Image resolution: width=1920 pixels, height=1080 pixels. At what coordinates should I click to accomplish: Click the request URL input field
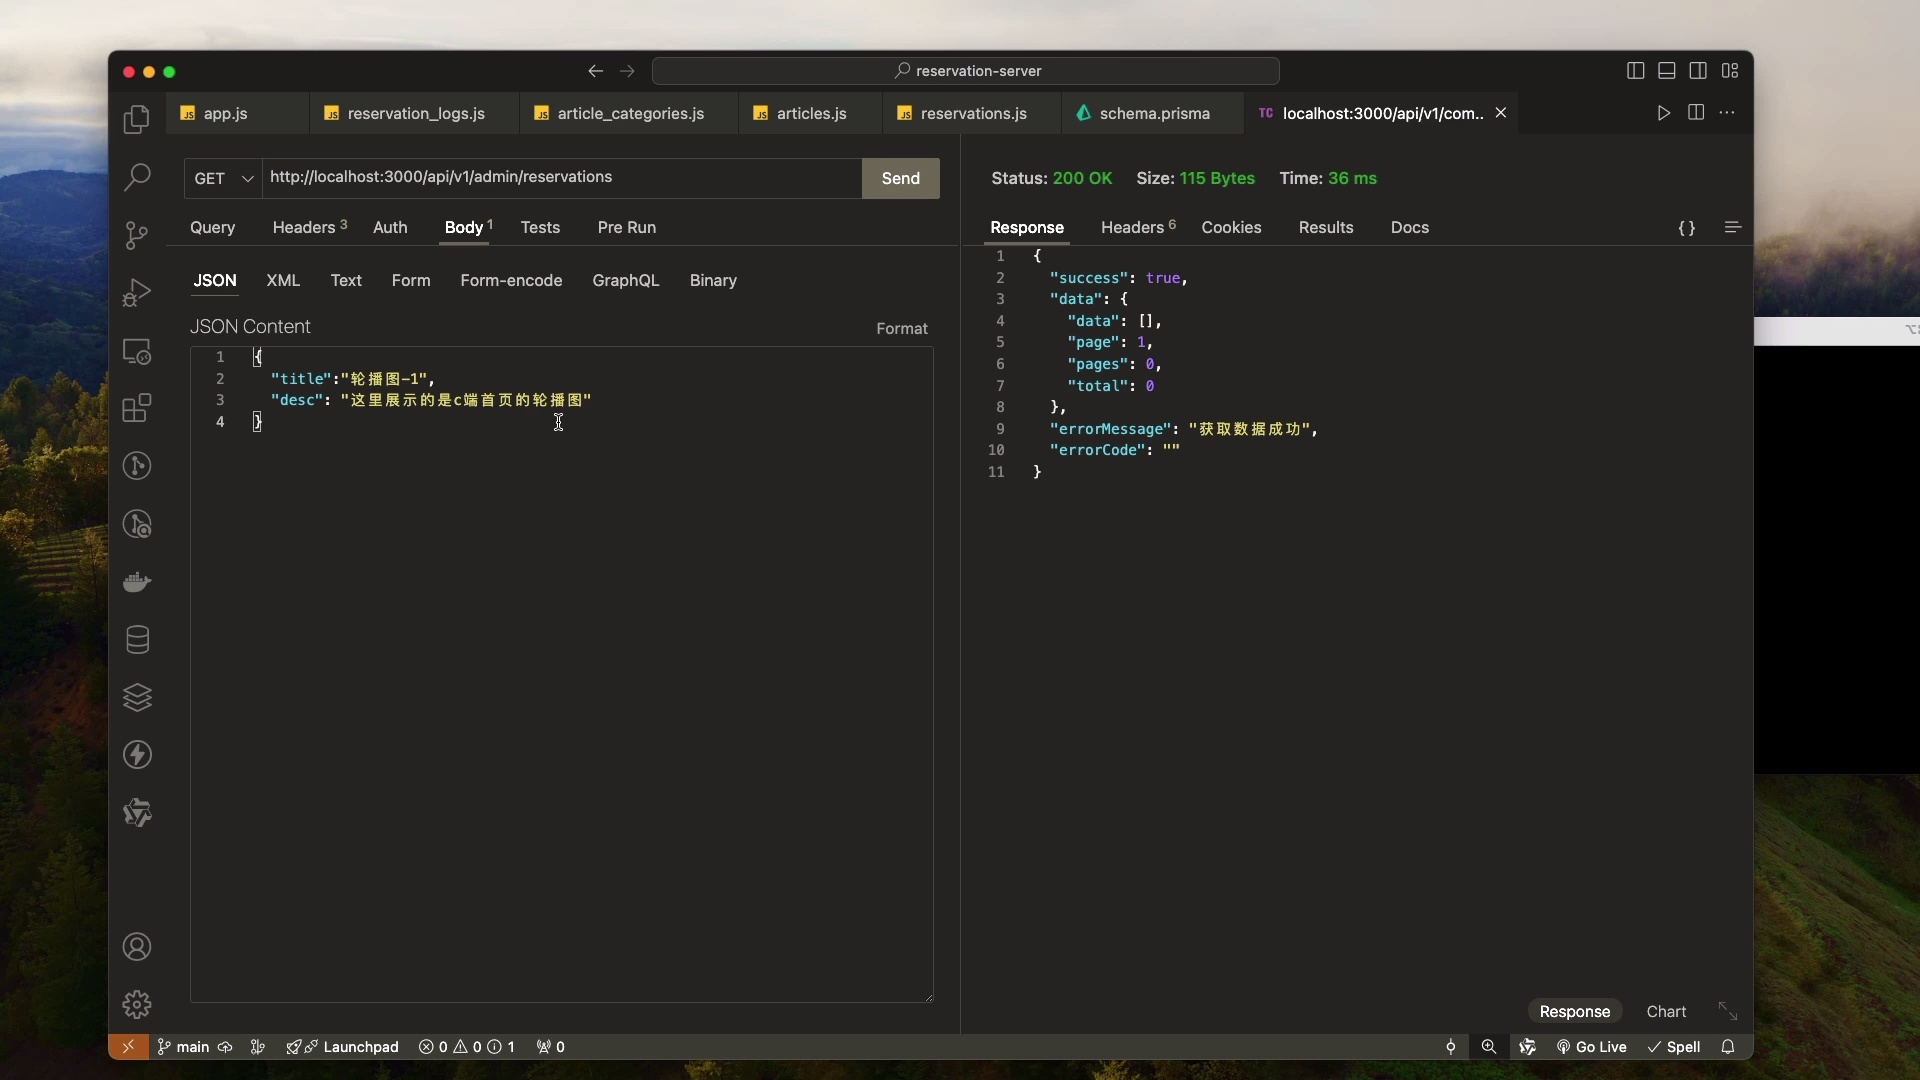tap(560, 177)
